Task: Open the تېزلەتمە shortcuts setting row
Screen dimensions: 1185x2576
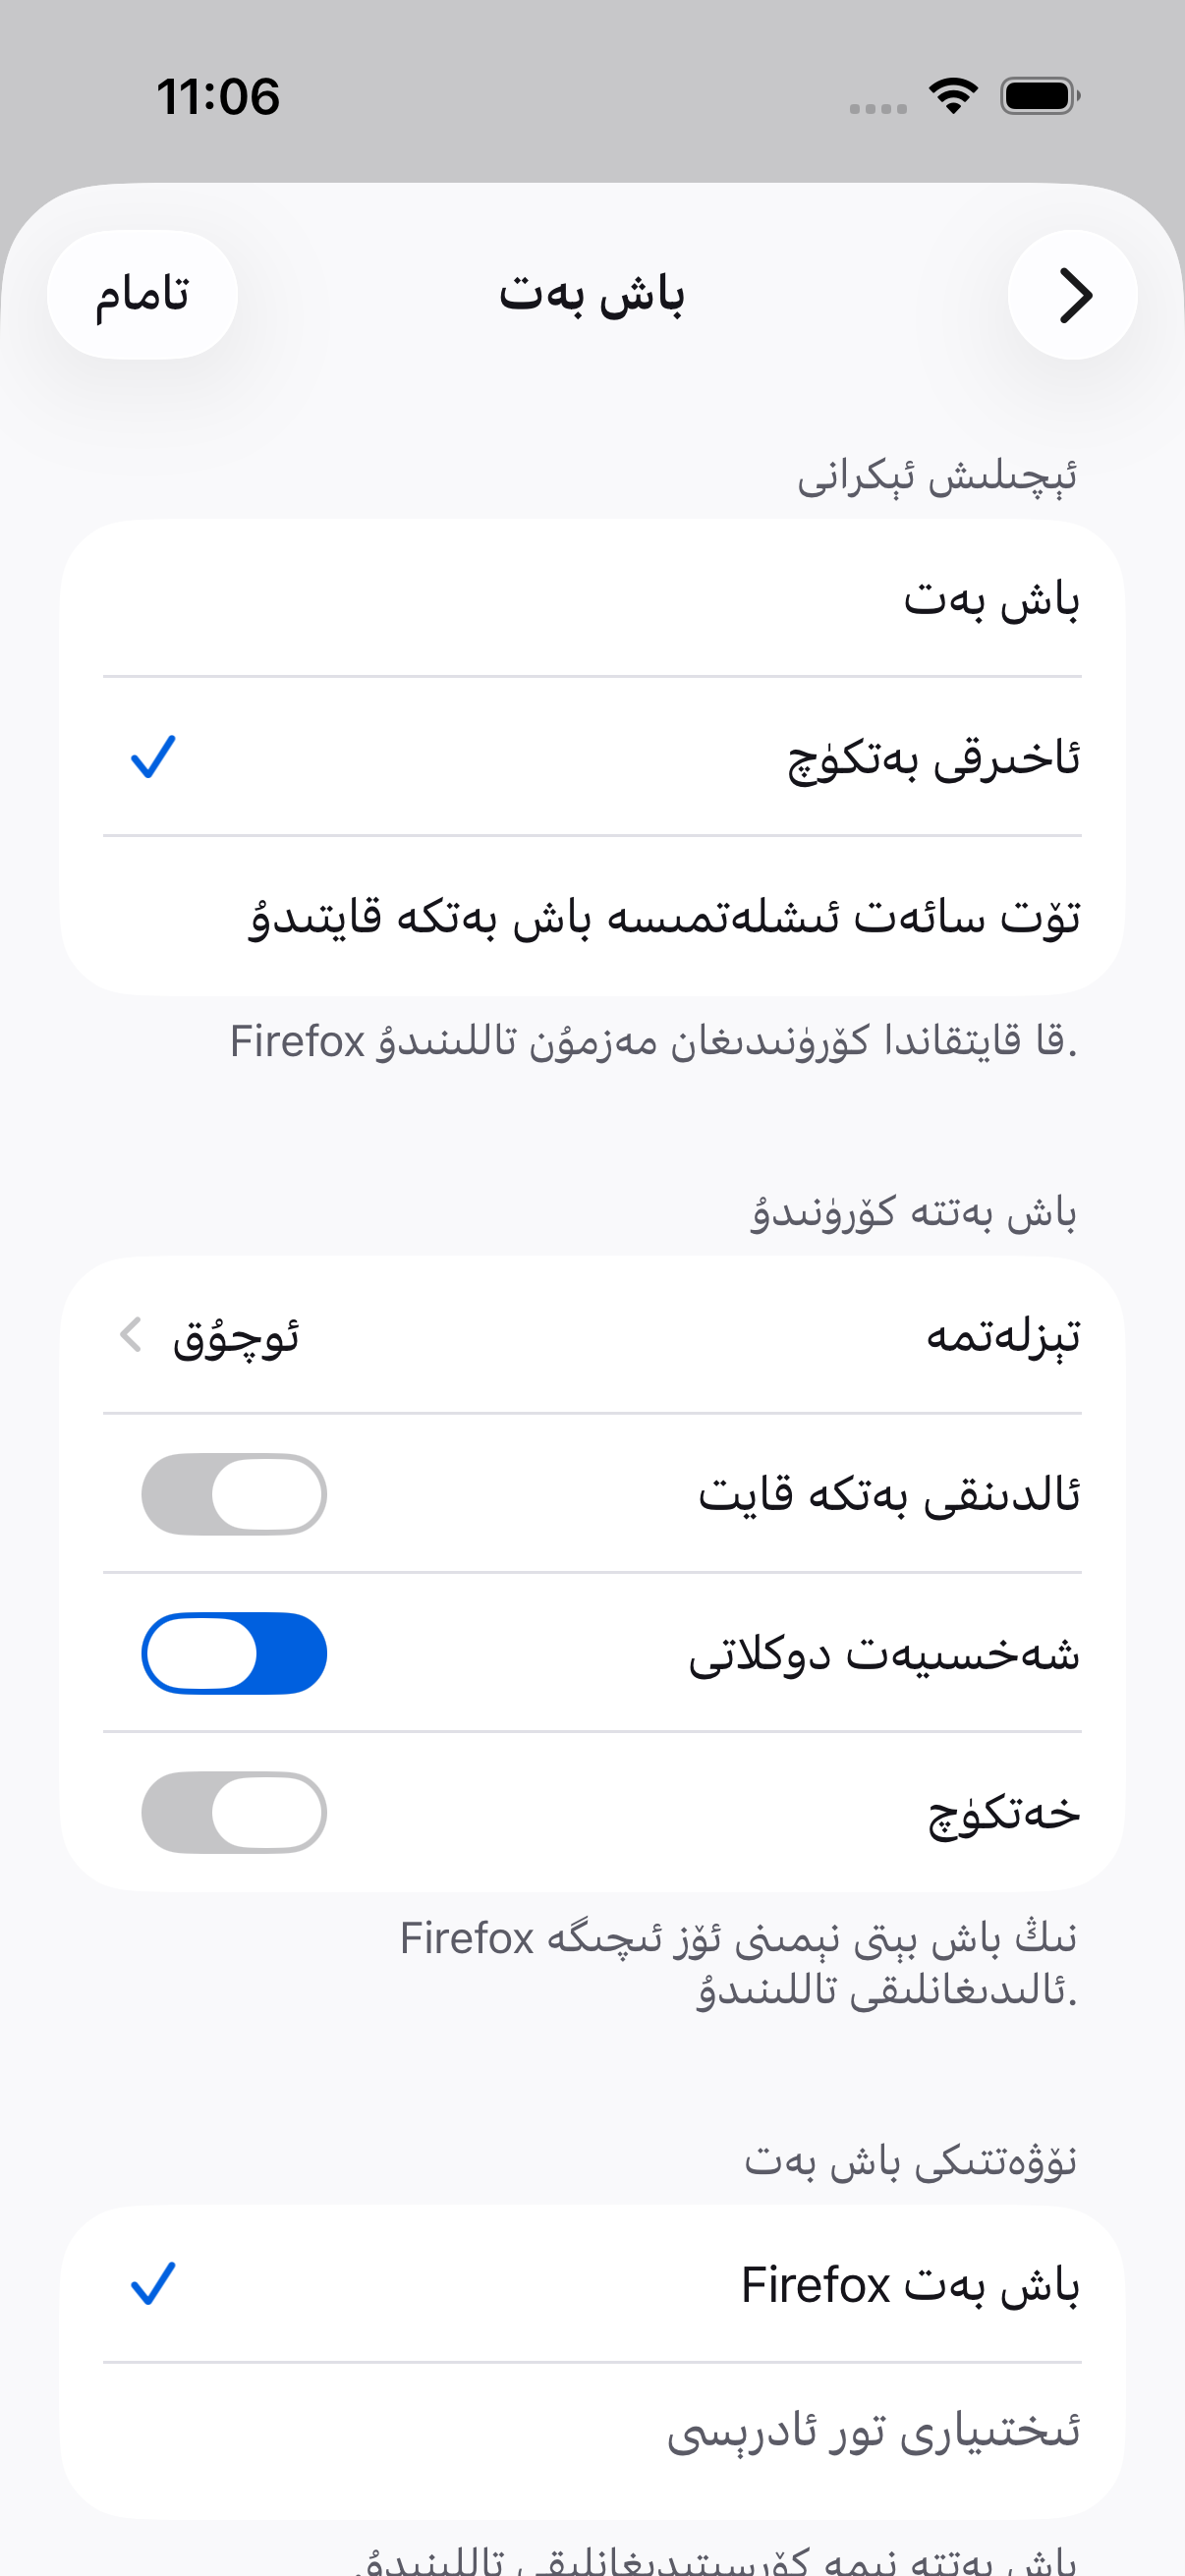Action: 592,1335
